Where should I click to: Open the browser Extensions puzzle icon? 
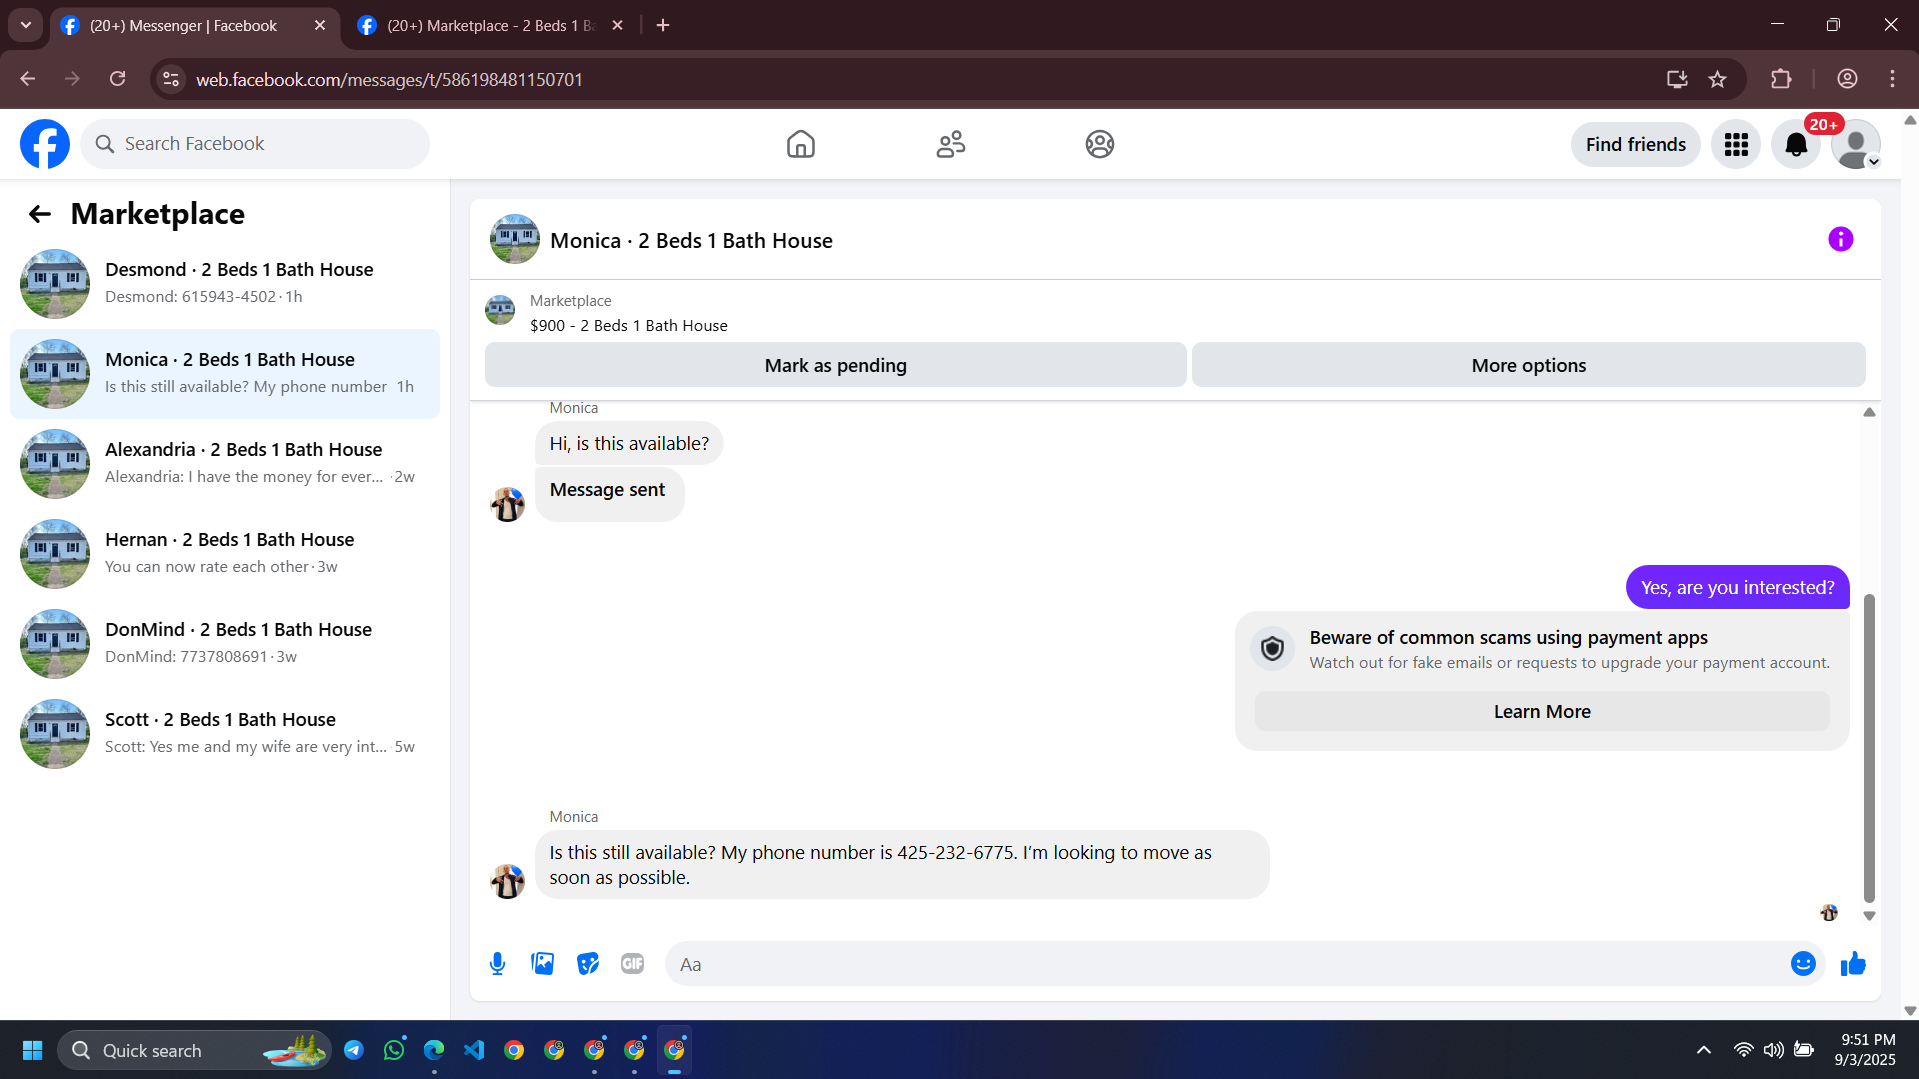coord(1781,79)
